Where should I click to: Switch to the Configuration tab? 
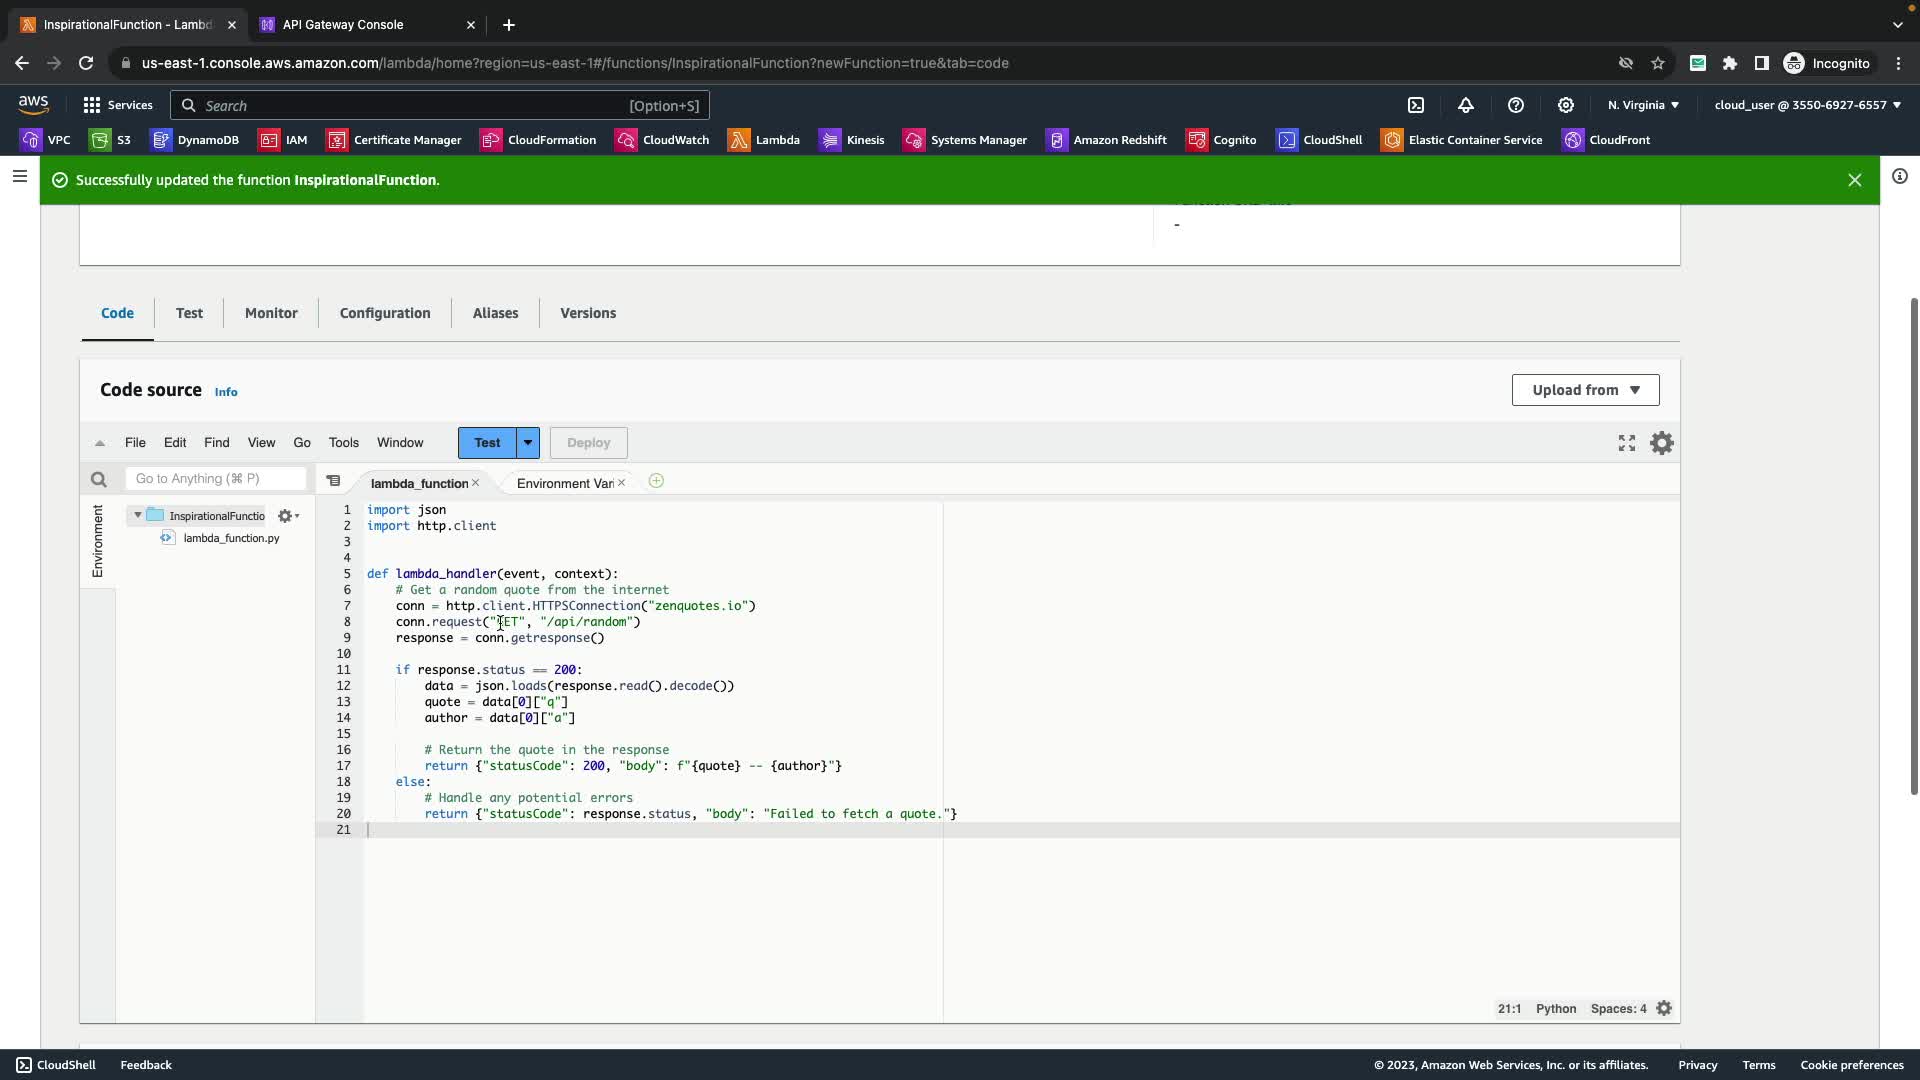[385, 313]
